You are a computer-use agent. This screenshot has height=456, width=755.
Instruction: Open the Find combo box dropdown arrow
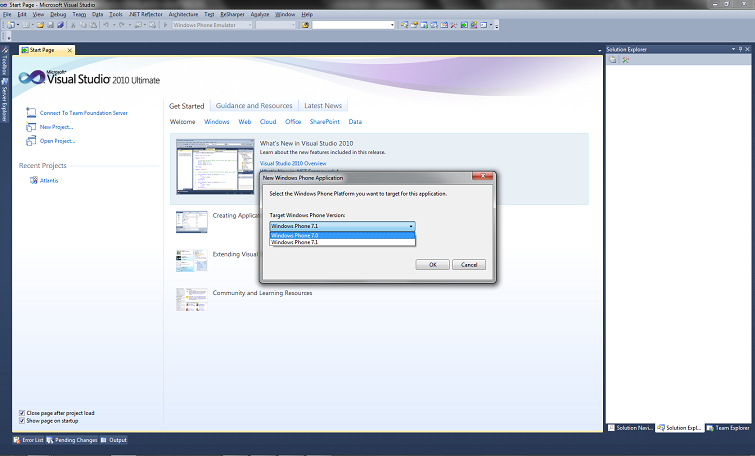click(392, 25)
